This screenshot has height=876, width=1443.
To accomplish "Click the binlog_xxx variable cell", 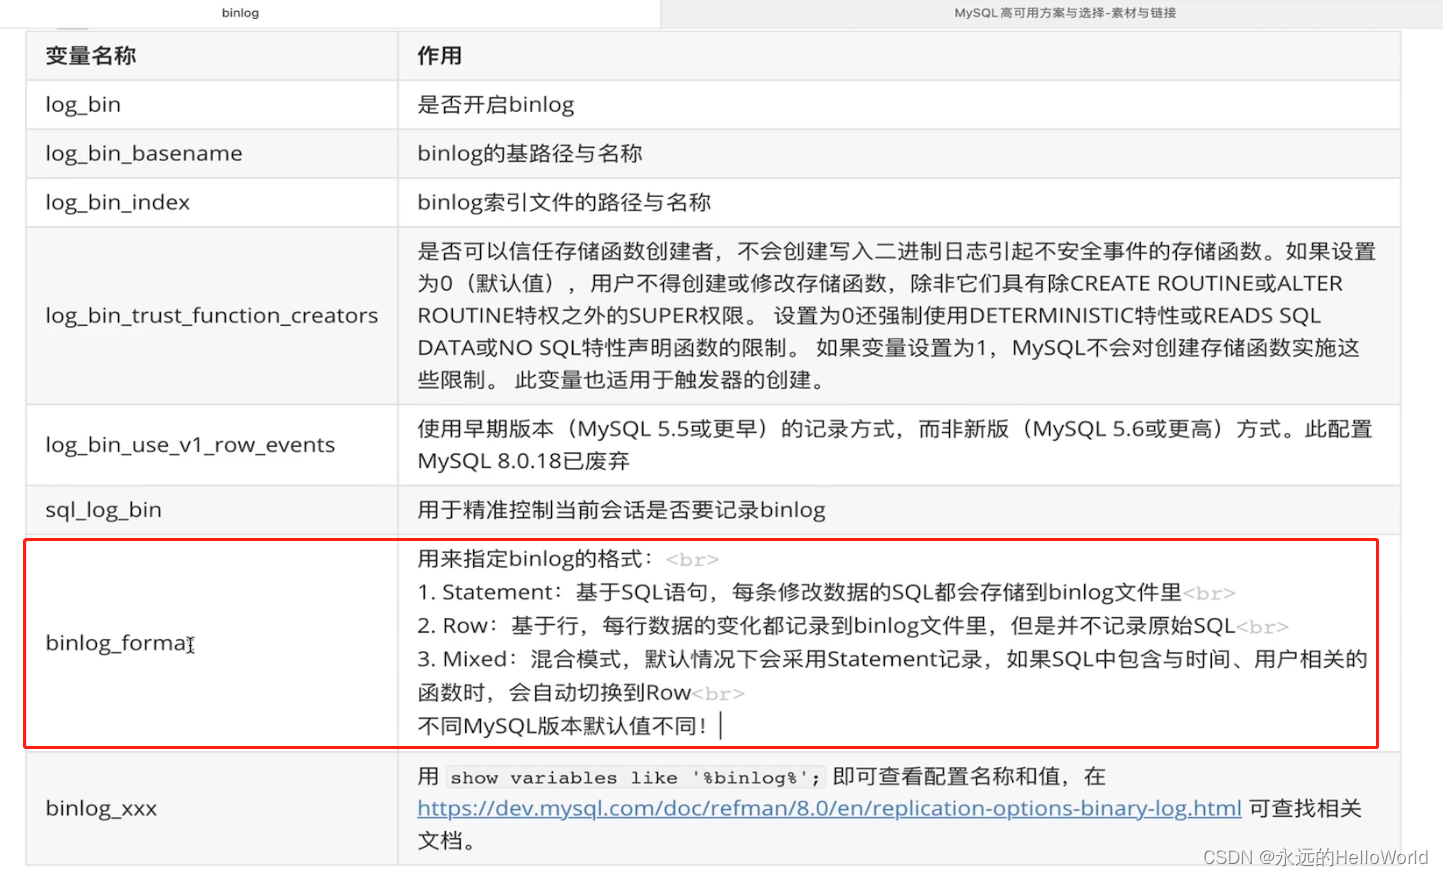I will click(212, 808).
